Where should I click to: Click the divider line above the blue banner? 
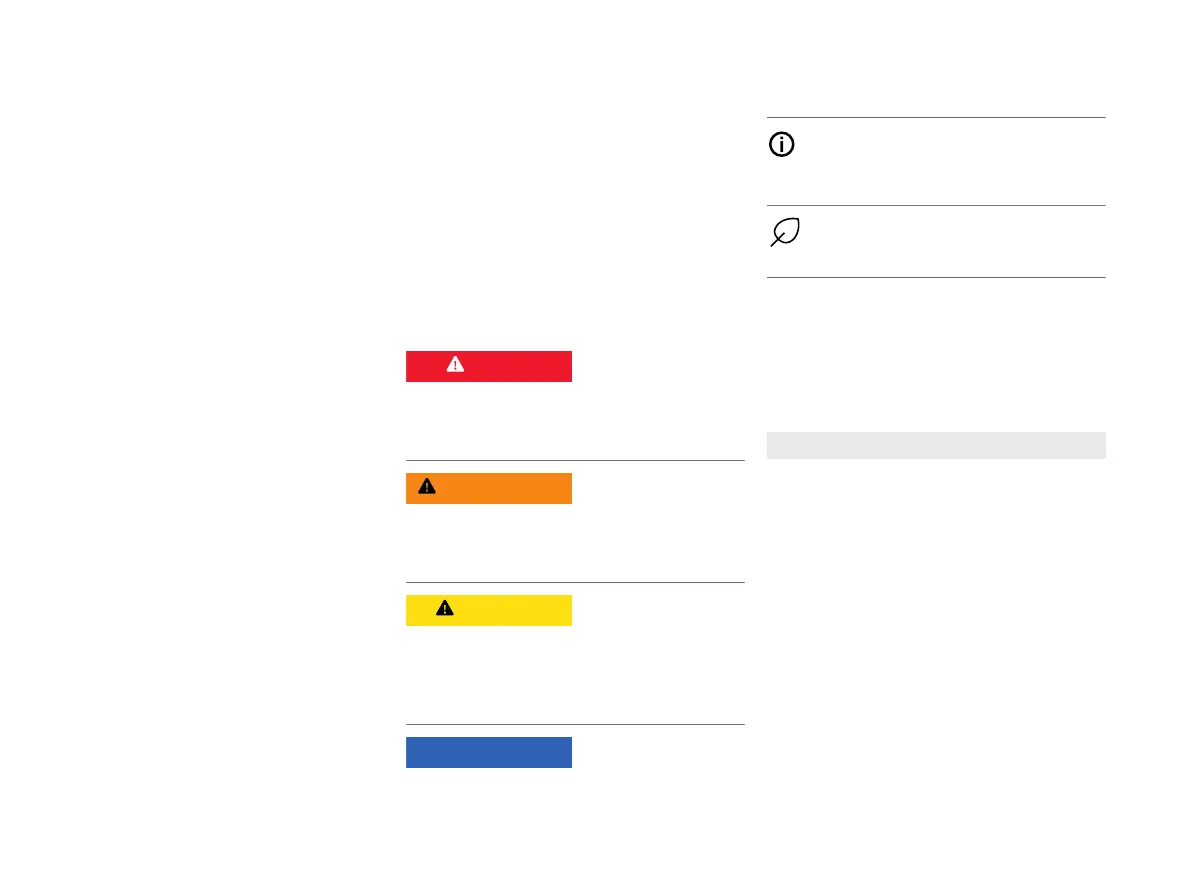click(x=575, y=725)
